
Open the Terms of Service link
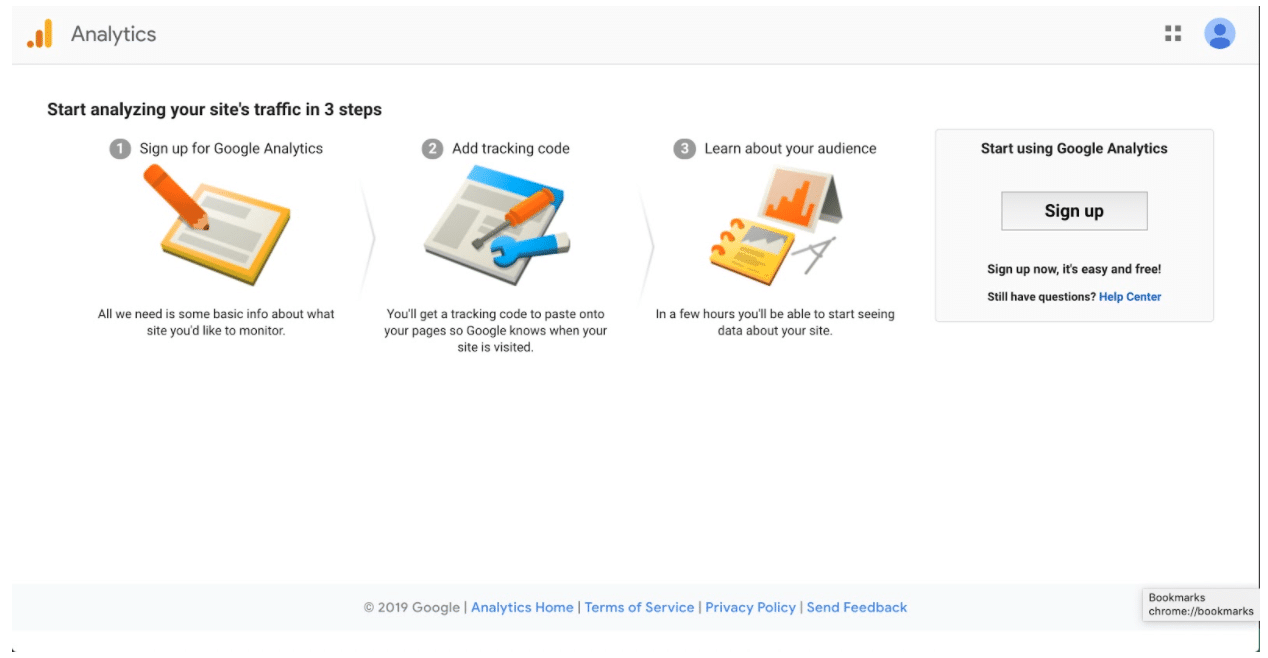click(x=639, y=607)
